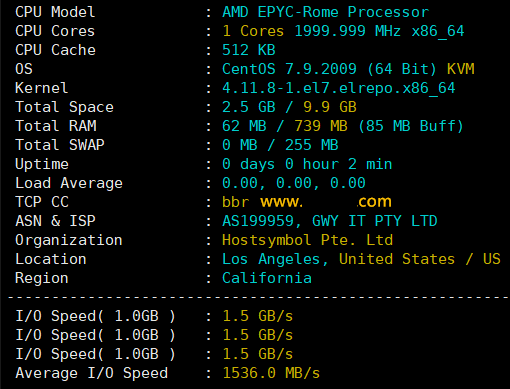This screenshot has width=510, height=389.
Task: Click the bbr TCP CC value
Action: pos(235,202)
